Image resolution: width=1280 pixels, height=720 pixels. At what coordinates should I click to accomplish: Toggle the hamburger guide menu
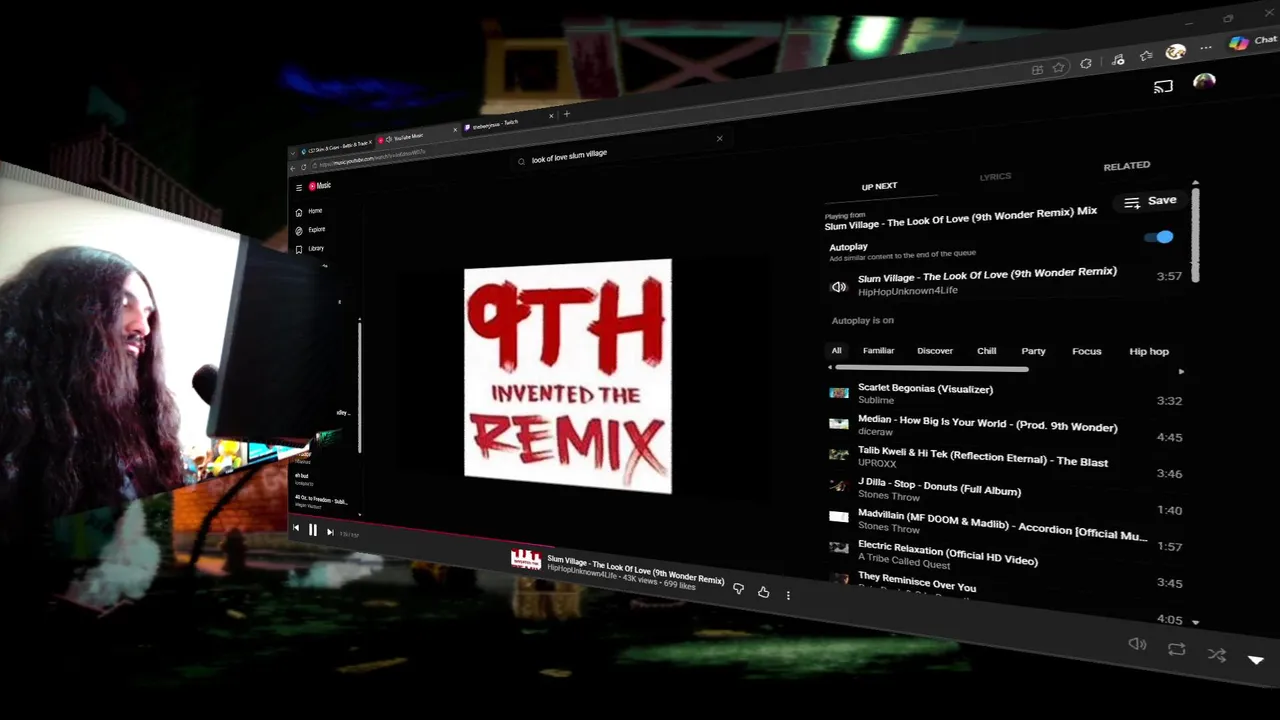(x=299, y=187)
